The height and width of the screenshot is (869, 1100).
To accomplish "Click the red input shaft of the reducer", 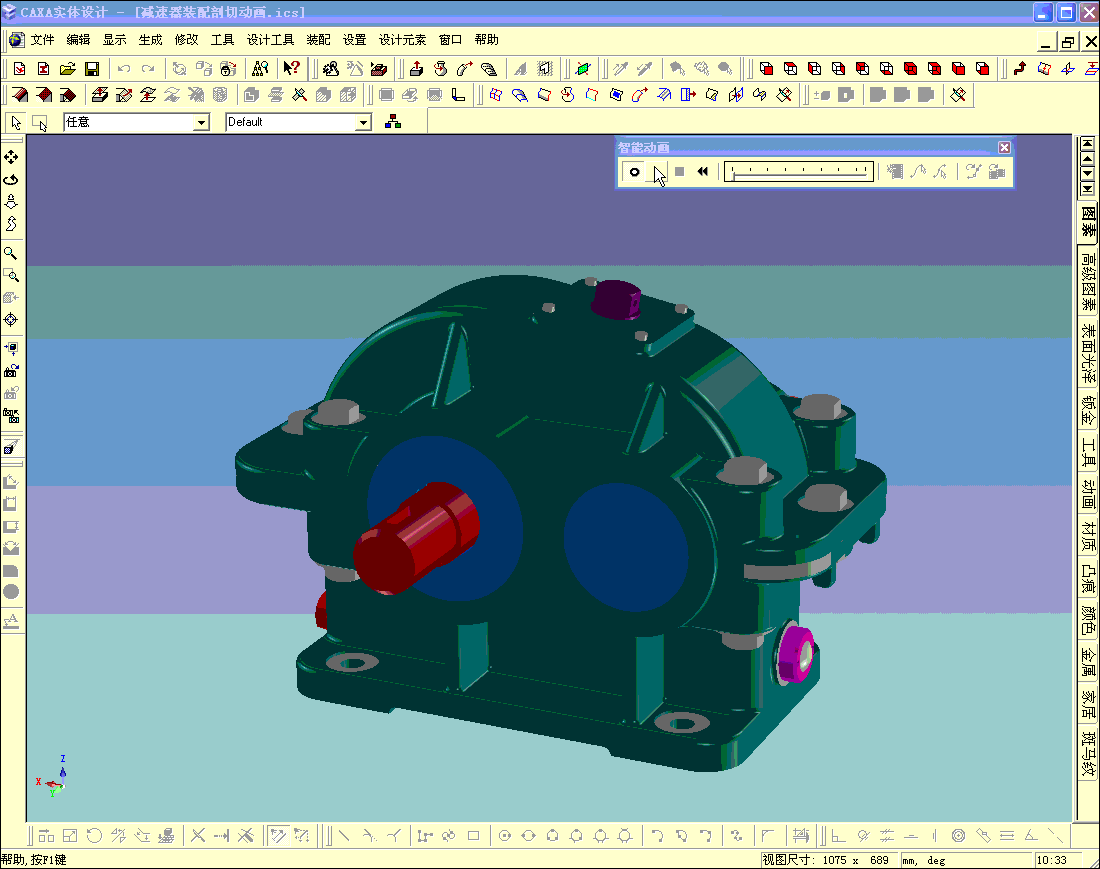I will tap(415, 539).
